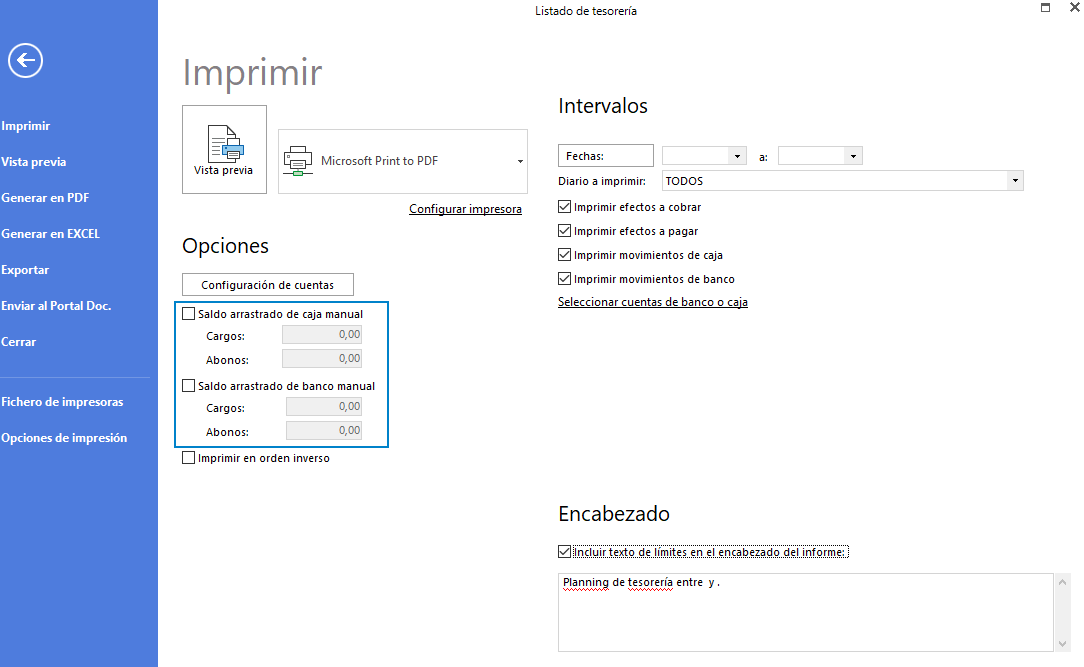The width and height of the screenshot is (1084, 667).
Task: Click Cerrar in the sidebar
Action: click(x=19, y=341)
